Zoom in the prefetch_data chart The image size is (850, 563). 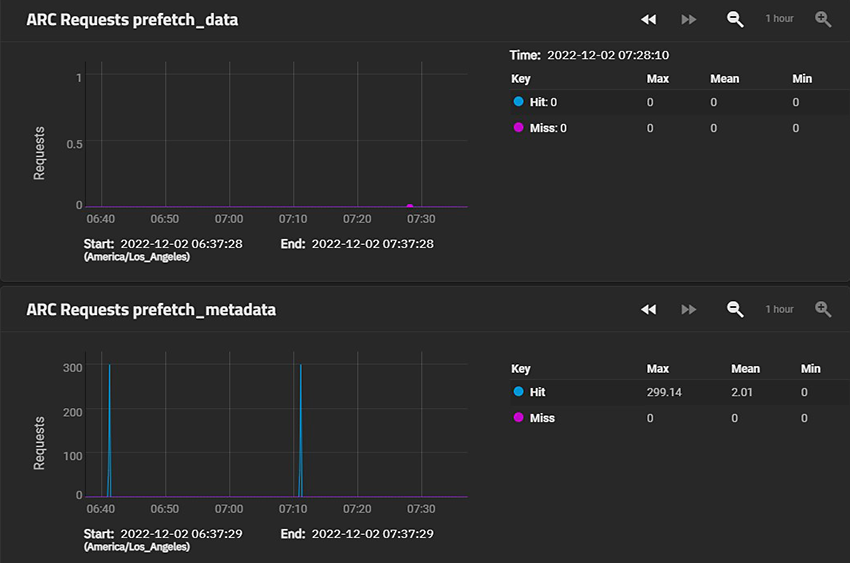[x=823, y=19]
